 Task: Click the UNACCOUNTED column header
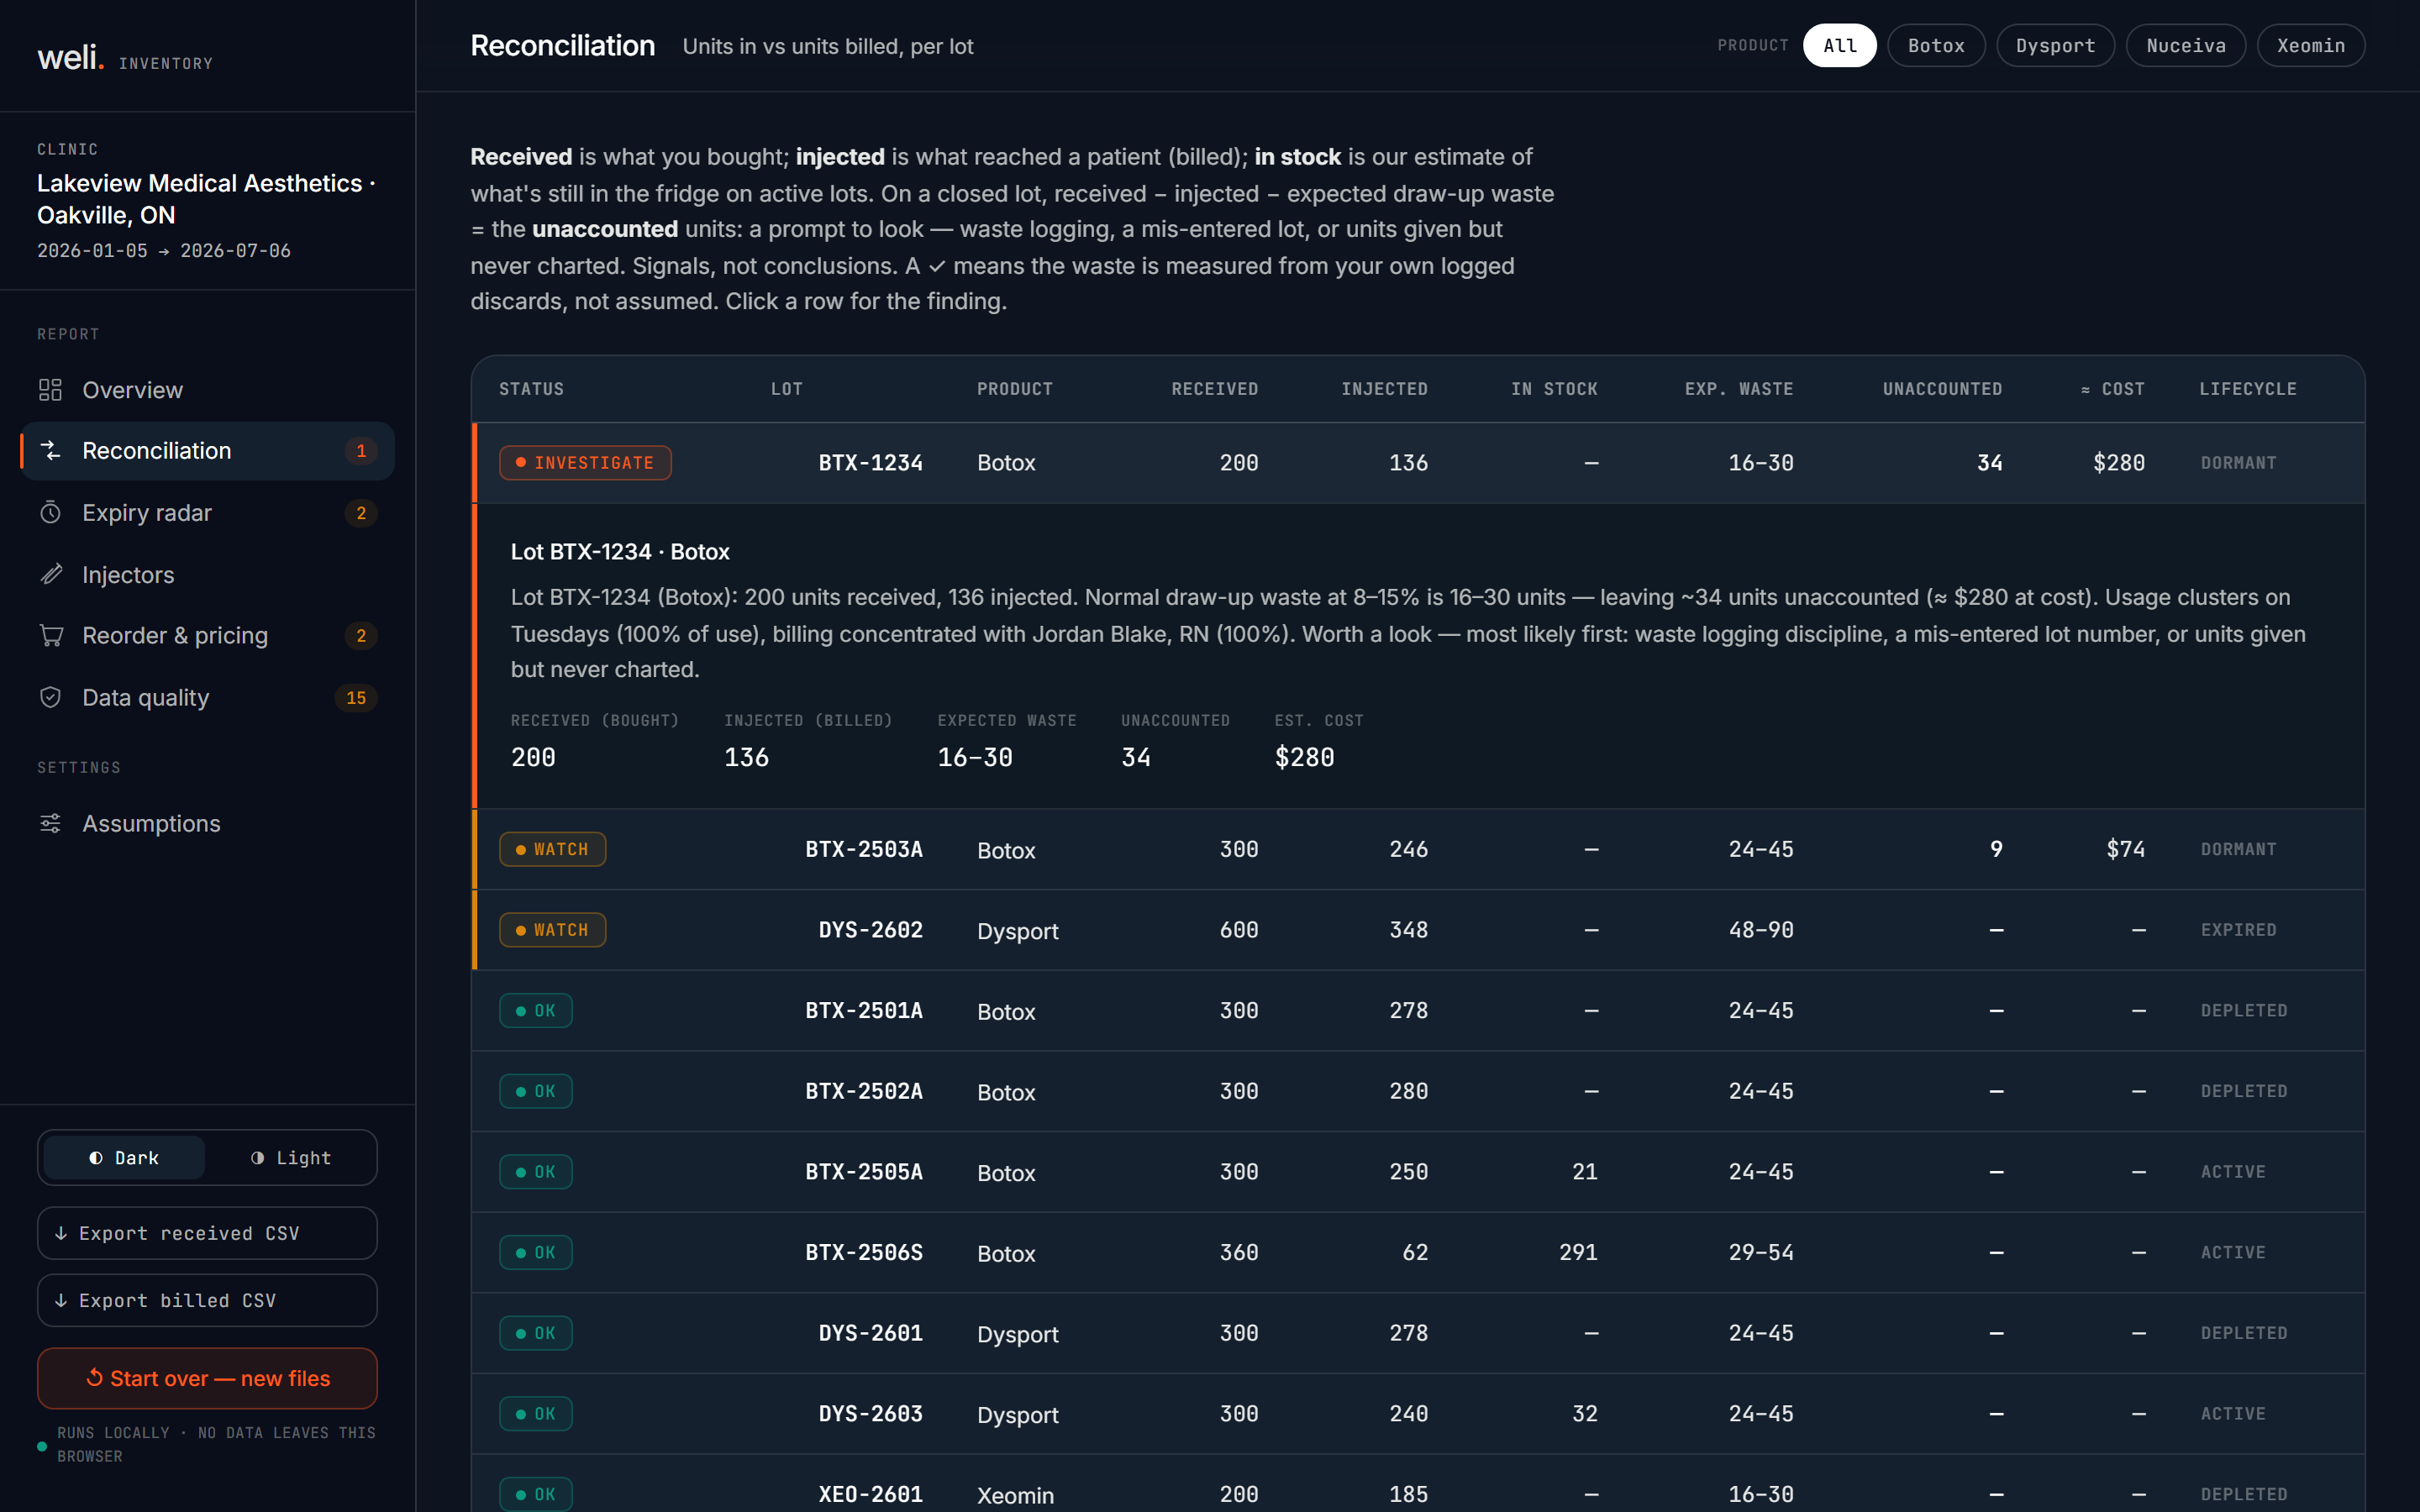pos(1942,389)
